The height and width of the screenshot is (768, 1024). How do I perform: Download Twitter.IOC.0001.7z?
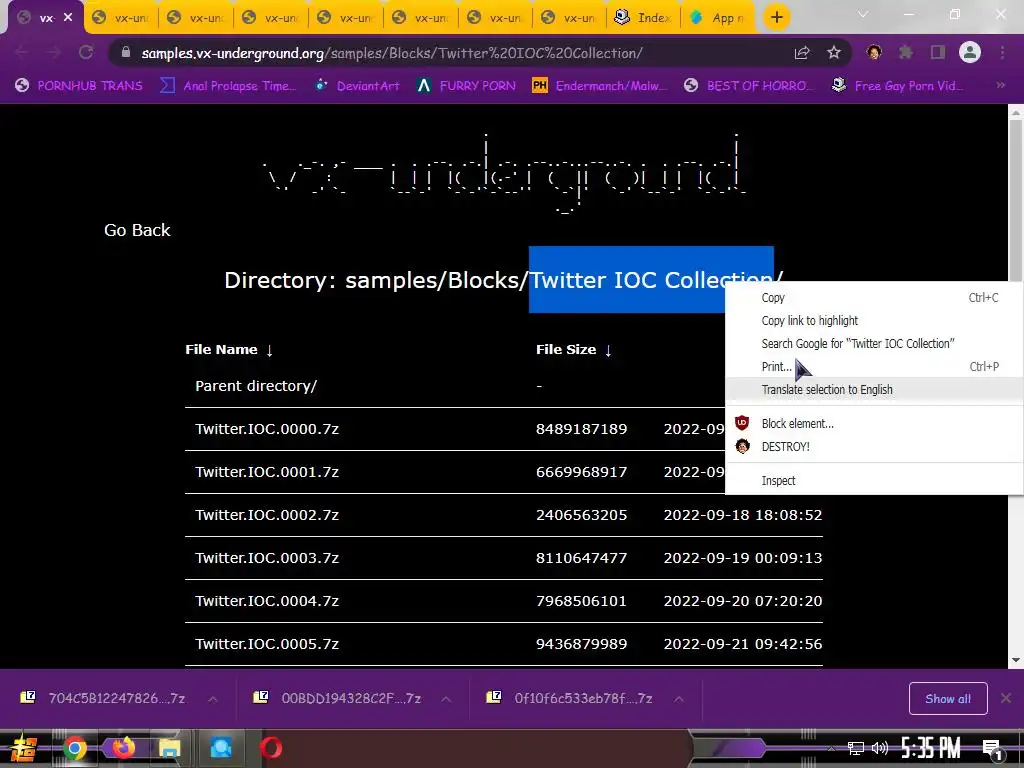(x=267, y=472)
